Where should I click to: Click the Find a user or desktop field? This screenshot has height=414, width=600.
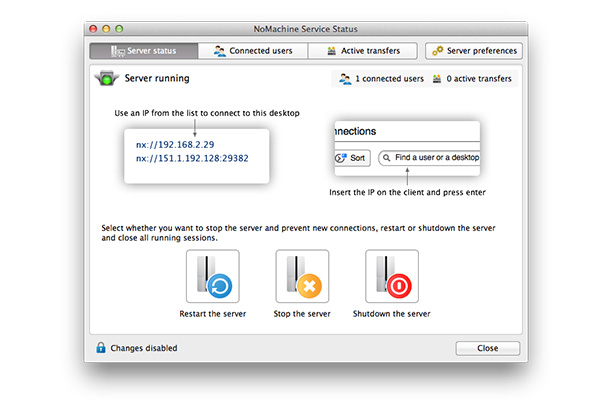pyautogui.click(x=430, y=158)
